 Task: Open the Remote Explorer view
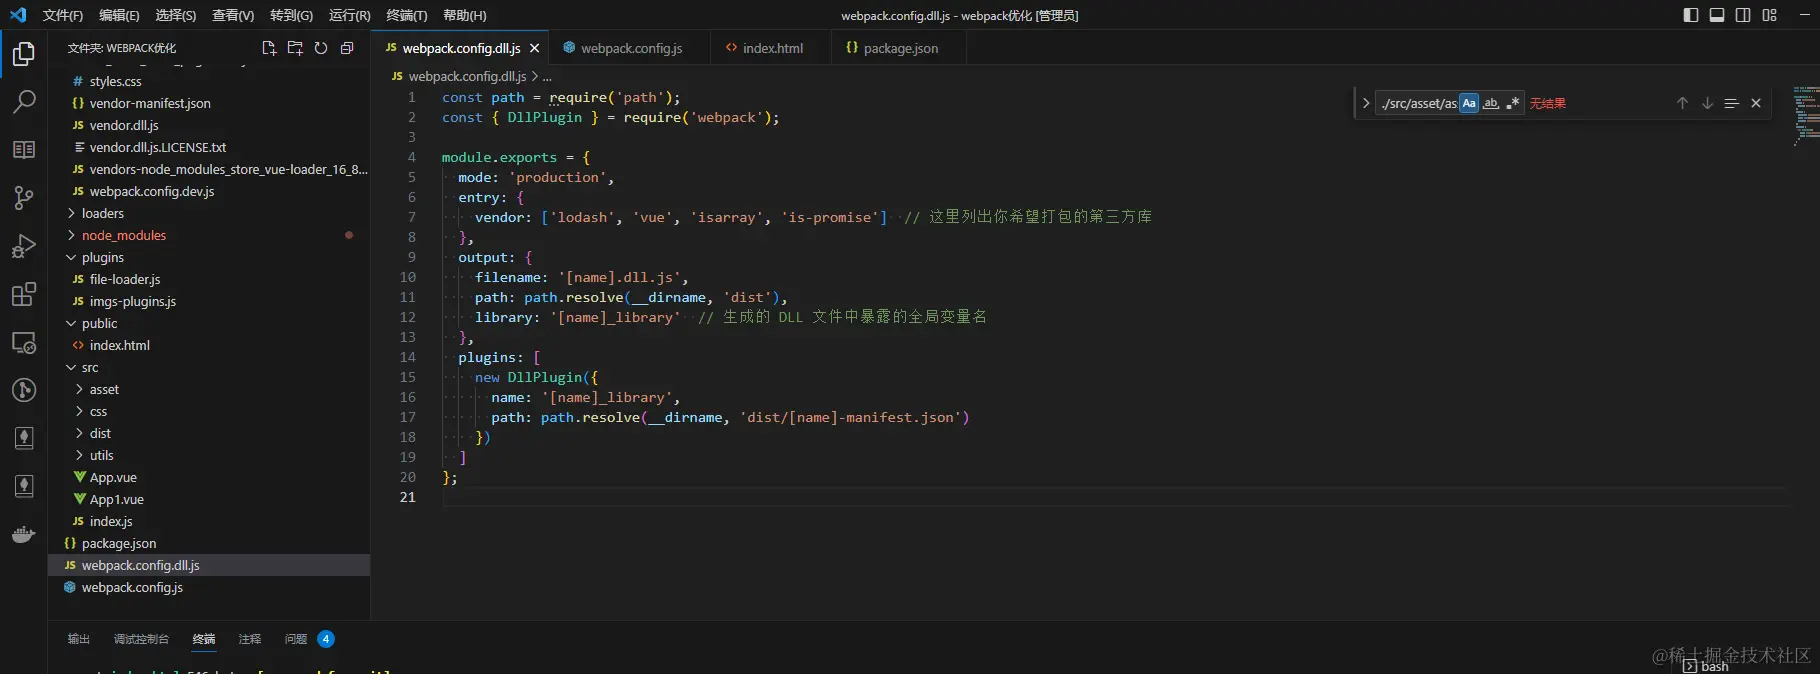coord(24,343)
